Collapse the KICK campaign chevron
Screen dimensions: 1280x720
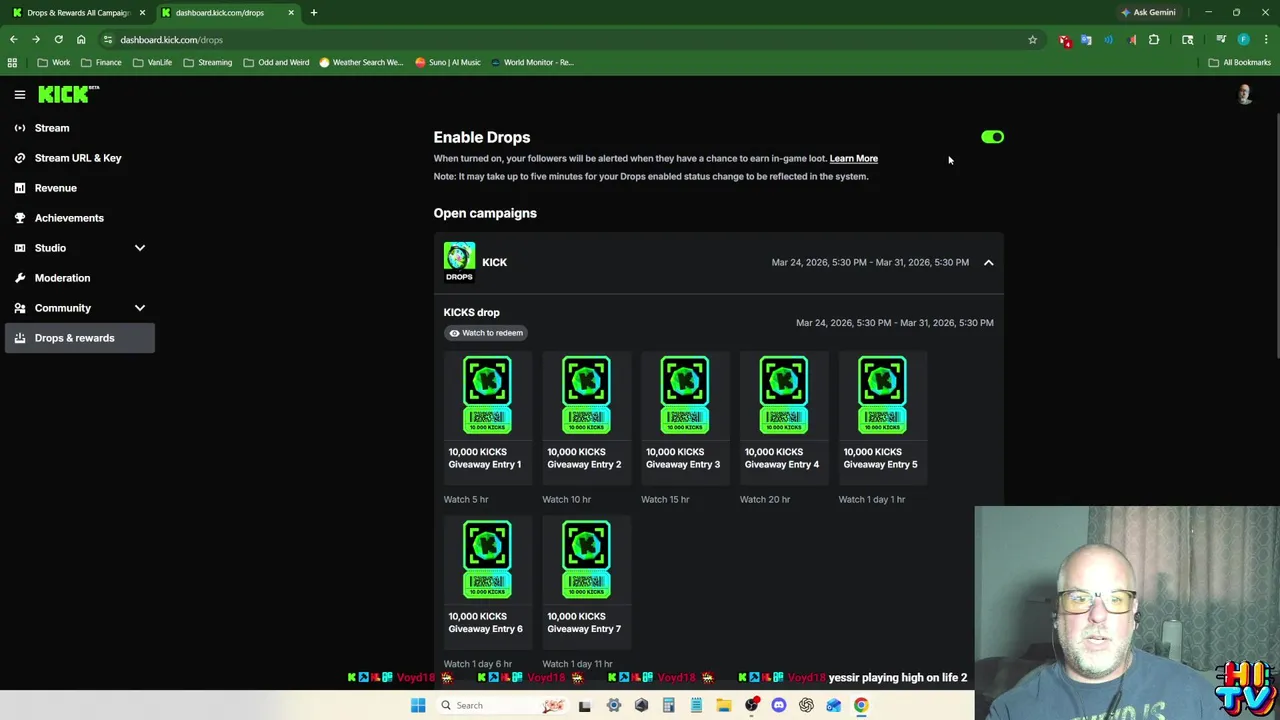pyautogui.click(x=988, y=262)
